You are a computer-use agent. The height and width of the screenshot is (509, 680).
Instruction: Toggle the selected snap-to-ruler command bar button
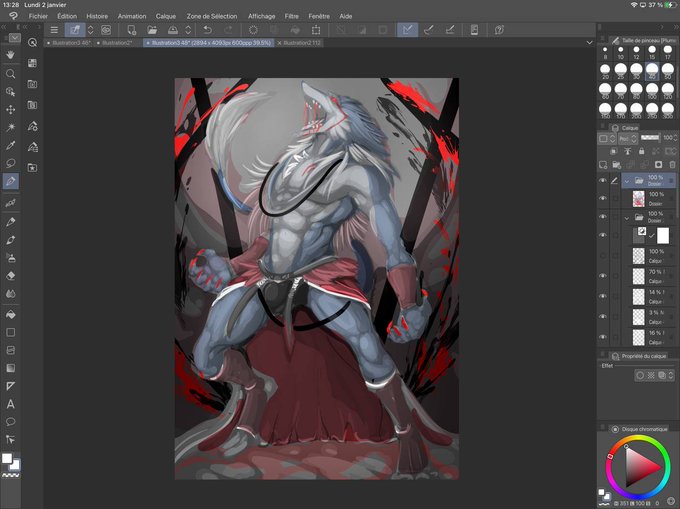click(x=407, y=30)
